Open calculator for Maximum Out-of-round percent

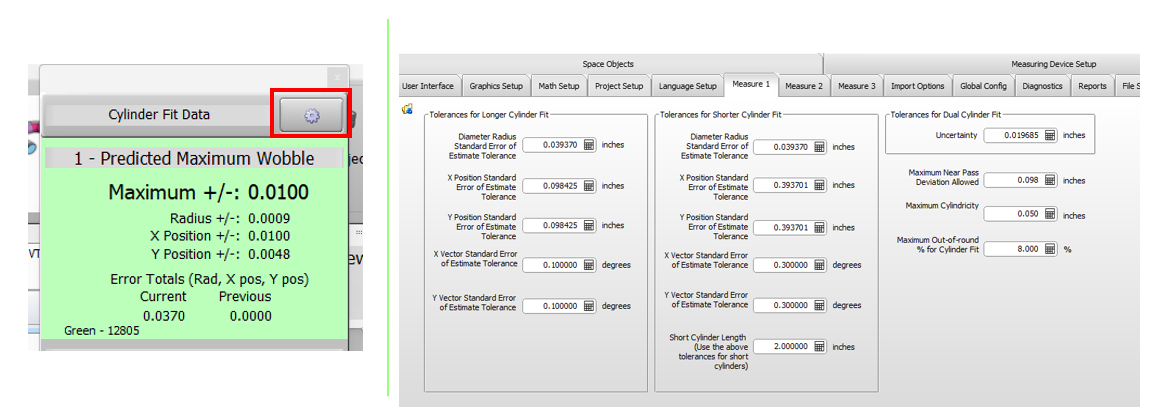pyautogui.click(x=1050, y=248)
